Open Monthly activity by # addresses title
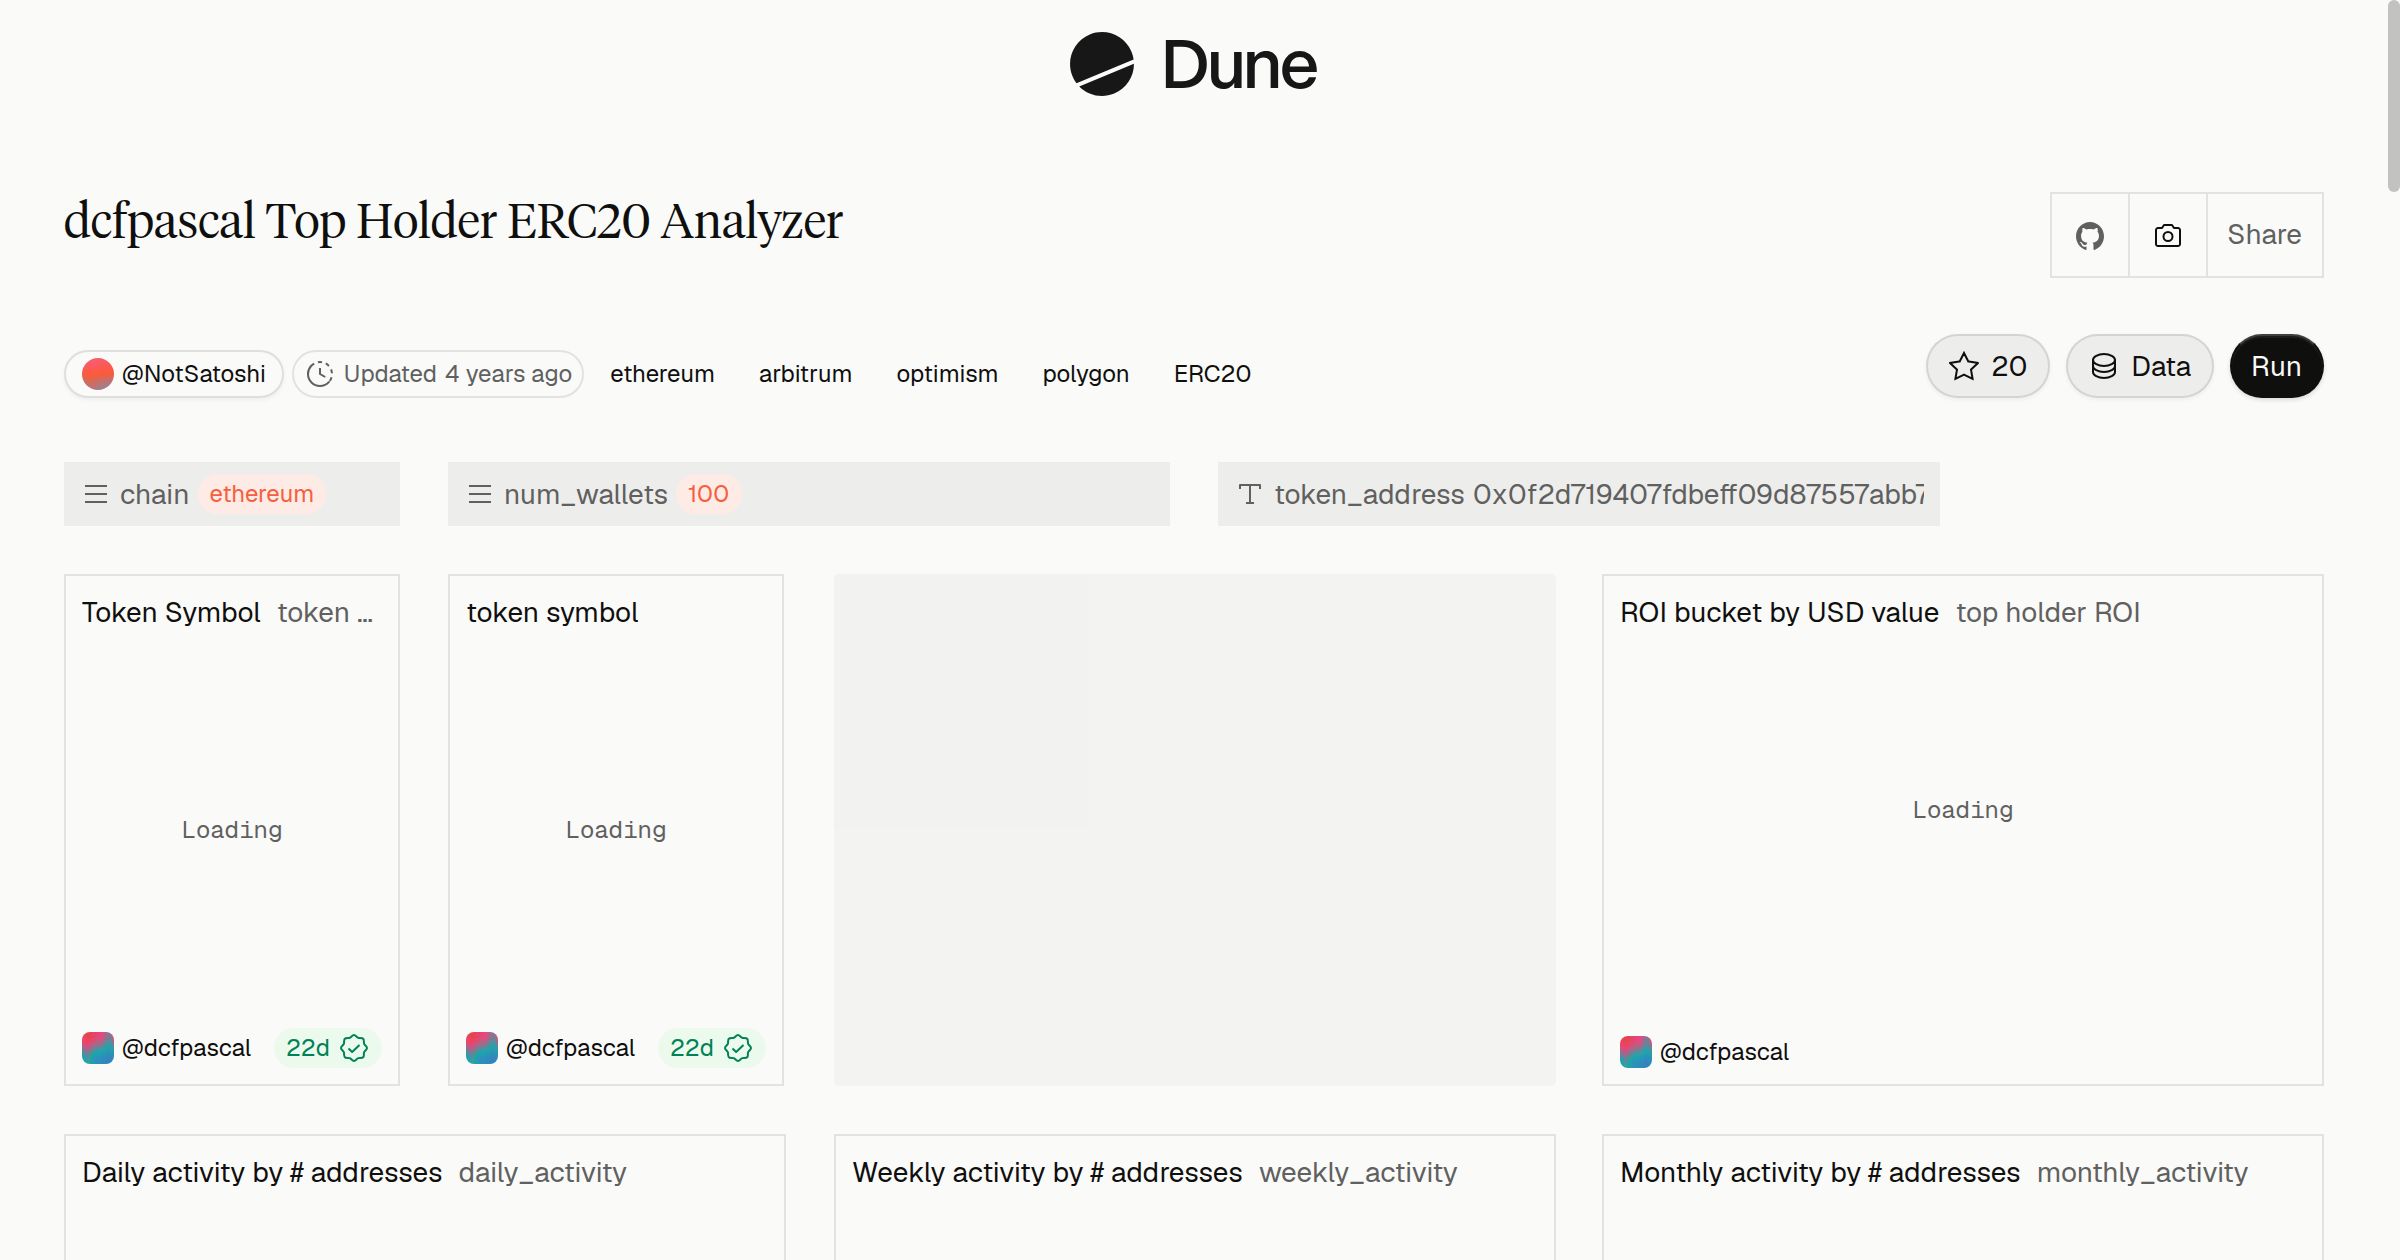 point(1820,1172)
